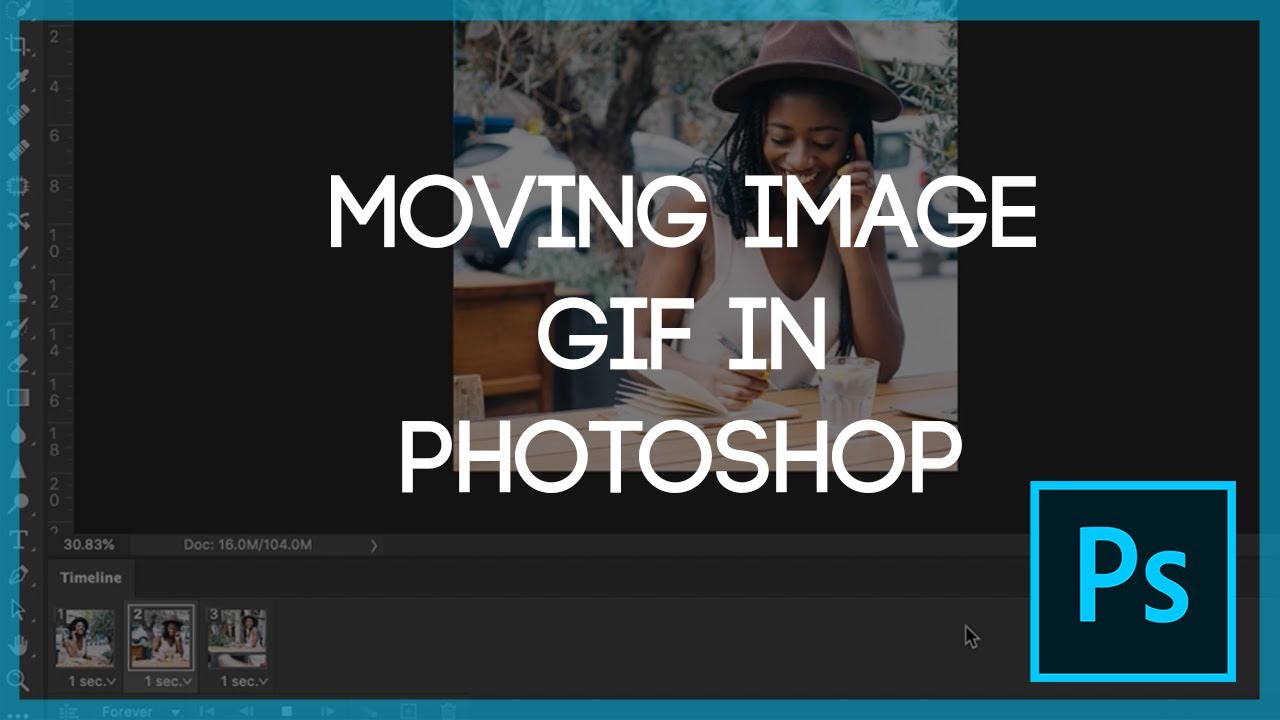
Task: Open frame 1 delay dropdown
Action: pyautogui.click(x=92, y=681)
